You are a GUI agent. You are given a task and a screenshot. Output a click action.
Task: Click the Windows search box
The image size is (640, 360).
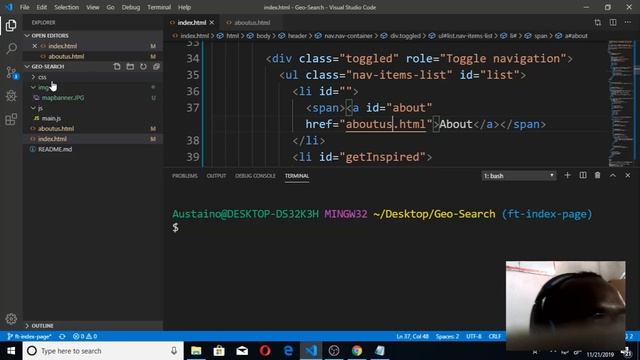pyautogui.click(x=103, y=351)
